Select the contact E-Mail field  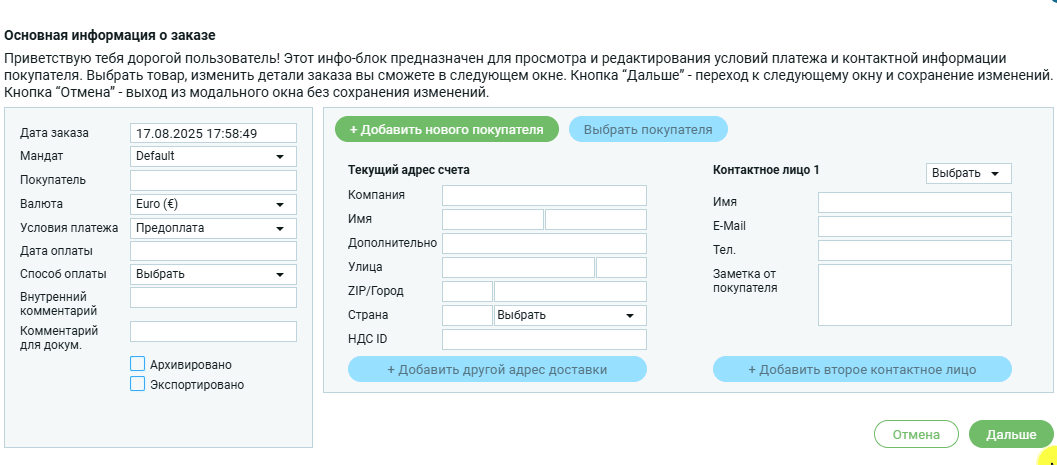coord(914,226)
